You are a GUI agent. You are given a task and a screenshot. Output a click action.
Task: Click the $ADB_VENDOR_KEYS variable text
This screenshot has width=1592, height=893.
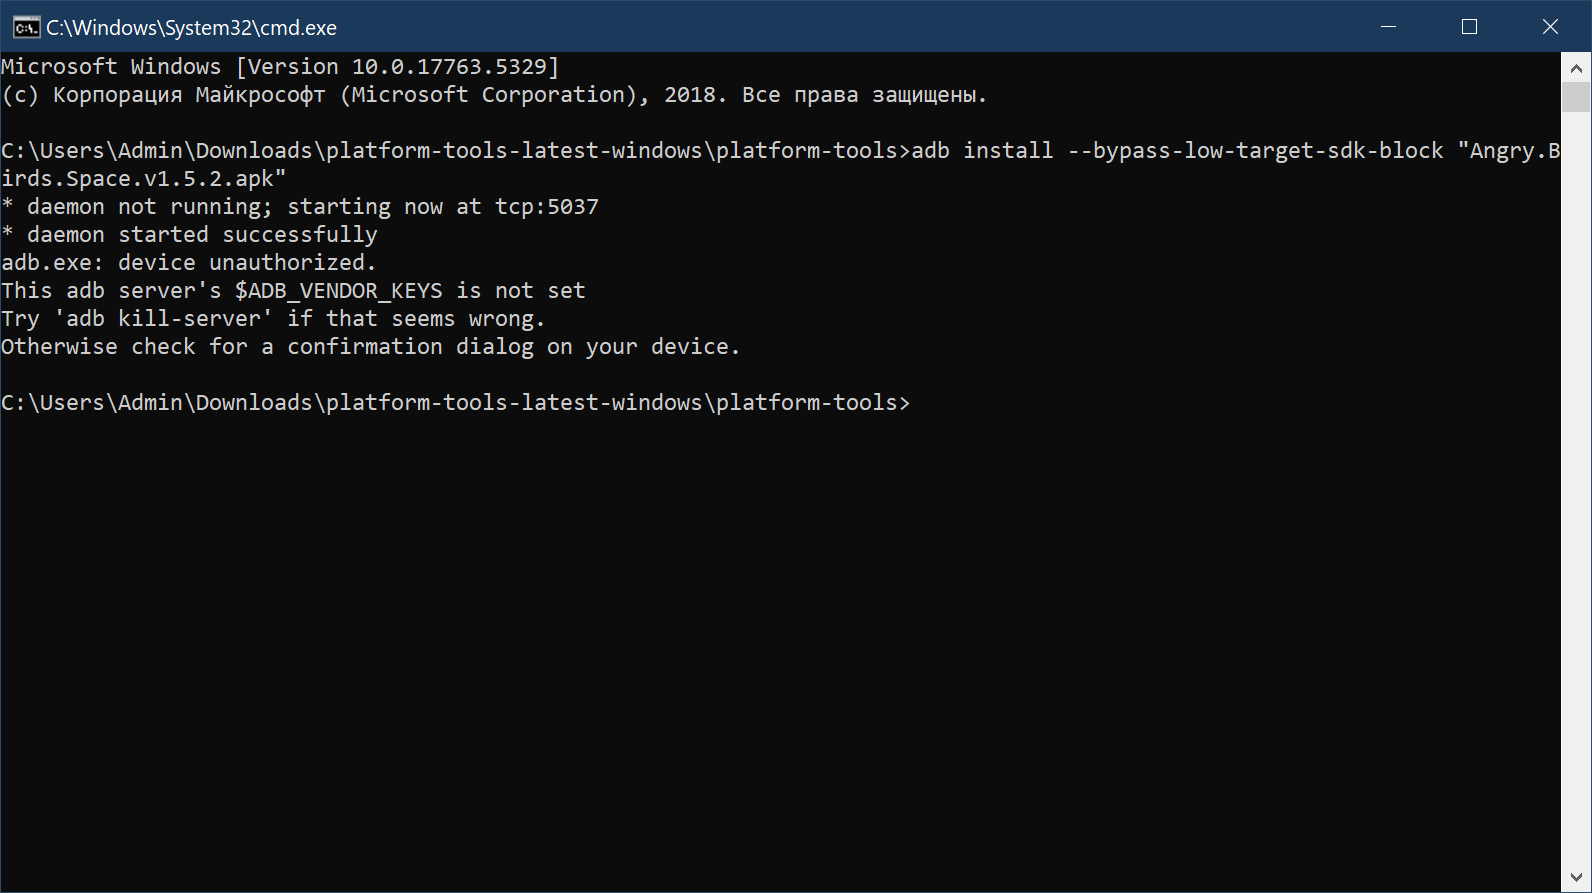(338, 291)
